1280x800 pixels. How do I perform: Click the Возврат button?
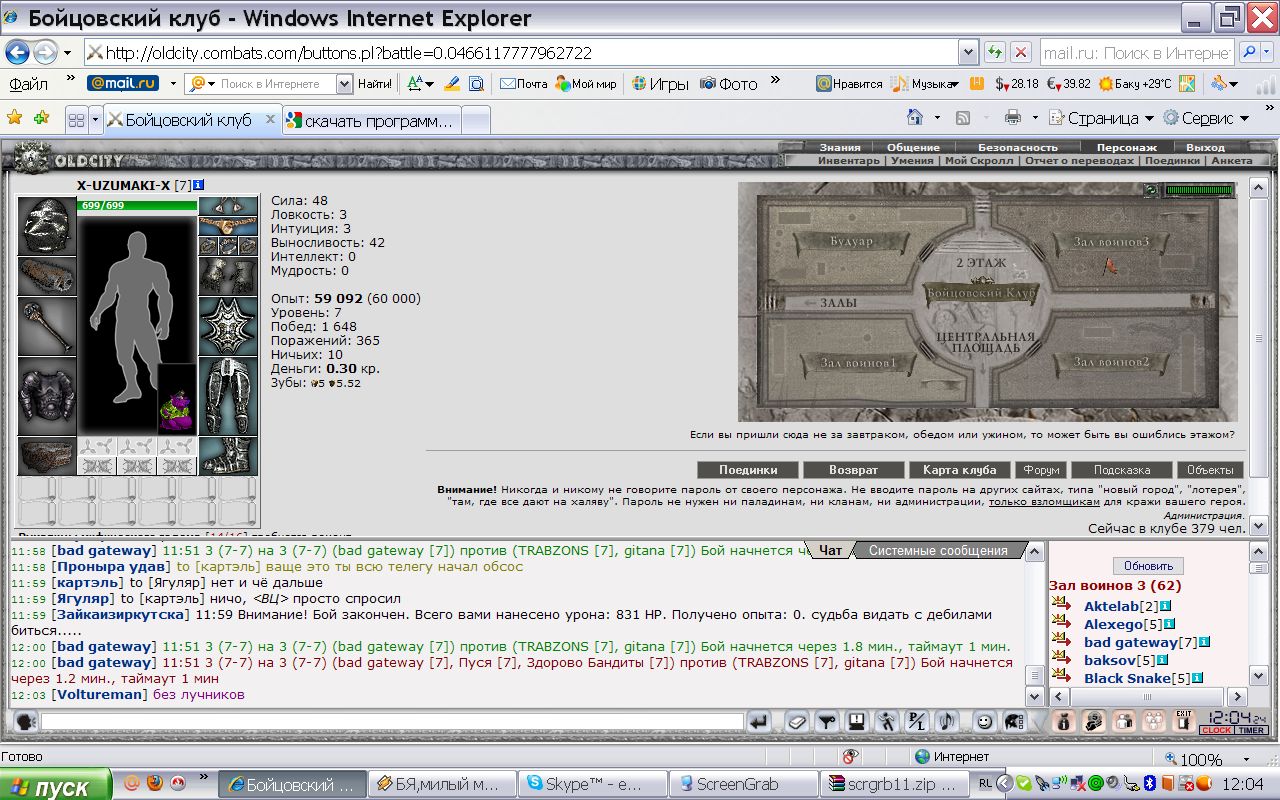pyautogui.click(x=853, y=469)
